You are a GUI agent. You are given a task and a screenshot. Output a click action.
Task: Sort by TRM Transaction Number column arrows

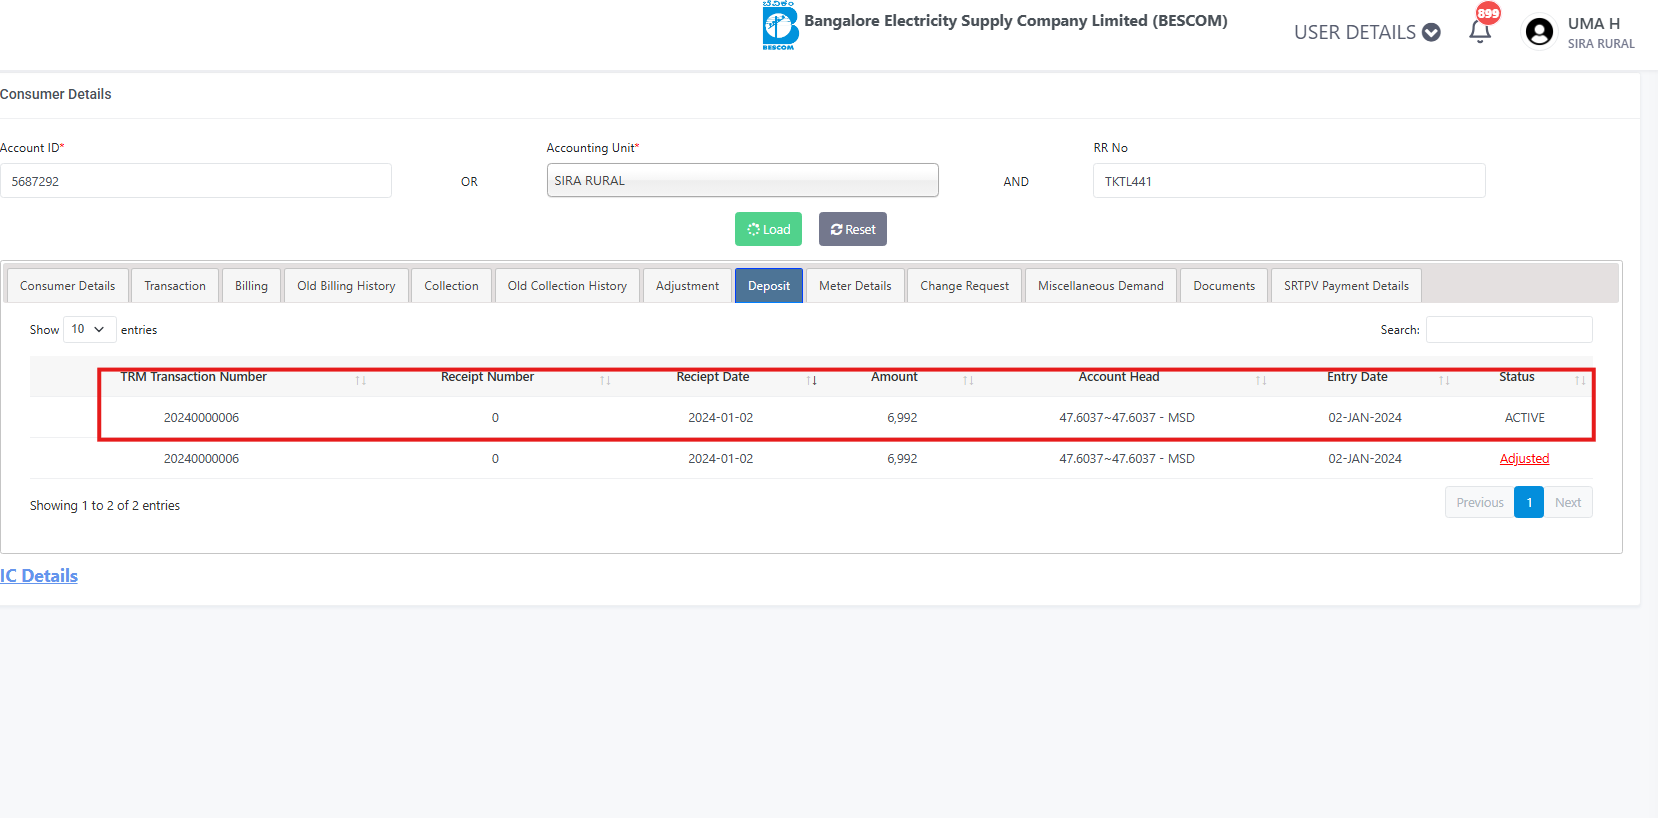pyautogui.click(x=361, y=380)
